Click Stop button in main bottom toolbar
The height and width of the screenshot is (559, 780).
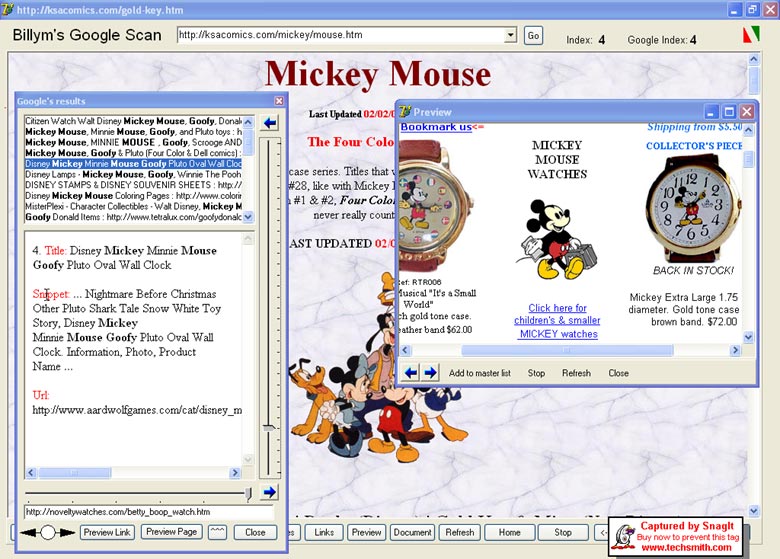[x=563, y=532]
